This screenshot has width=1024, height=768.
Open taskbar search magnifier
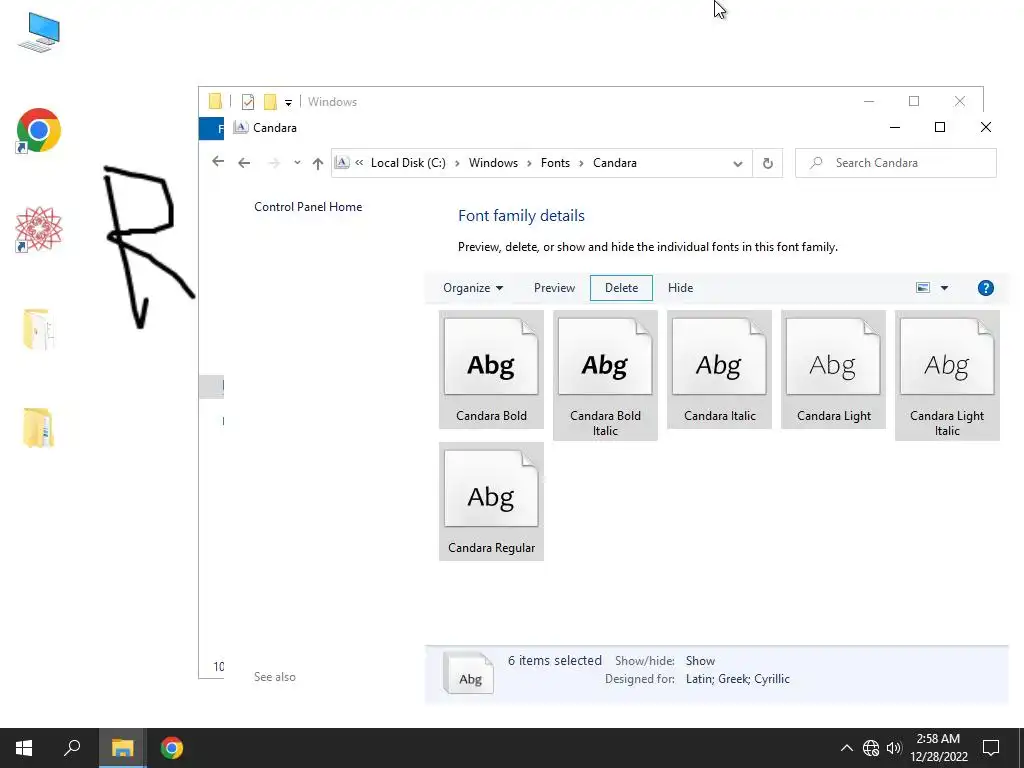click(x=72, y=748)
